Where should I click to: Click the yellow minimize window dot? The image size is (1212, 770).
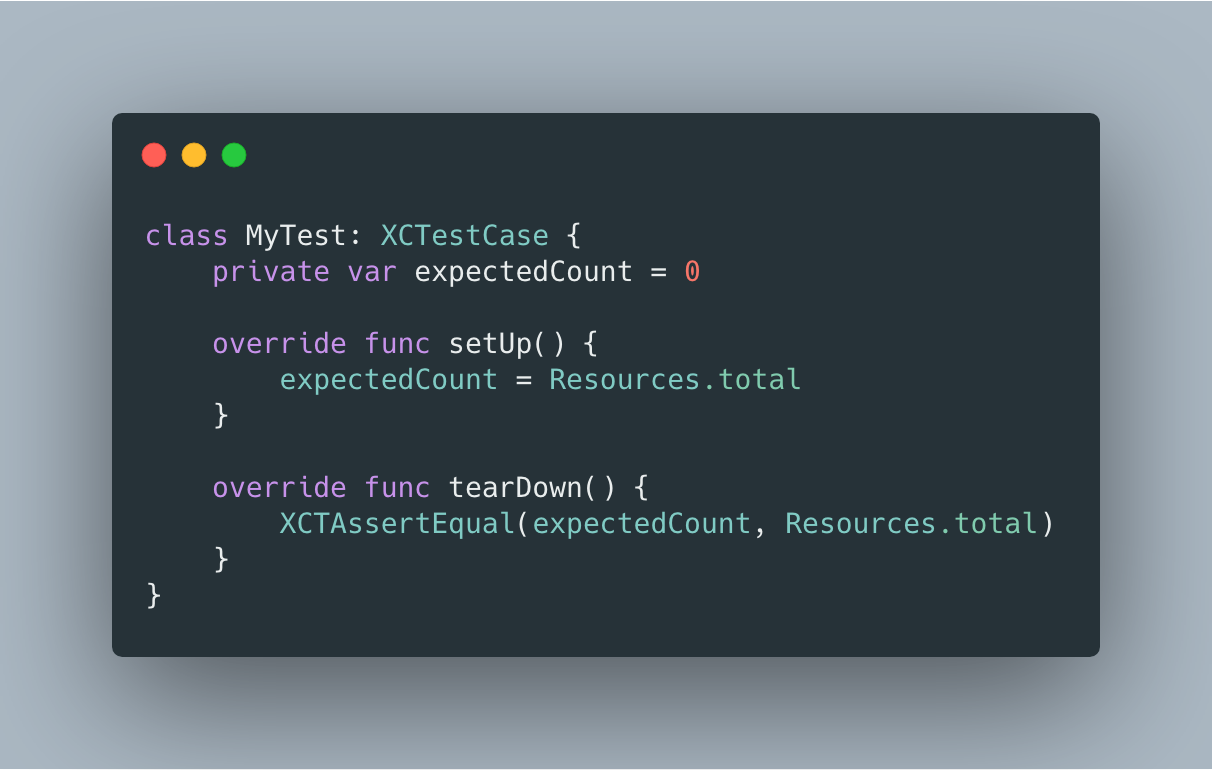pos(194,155)
